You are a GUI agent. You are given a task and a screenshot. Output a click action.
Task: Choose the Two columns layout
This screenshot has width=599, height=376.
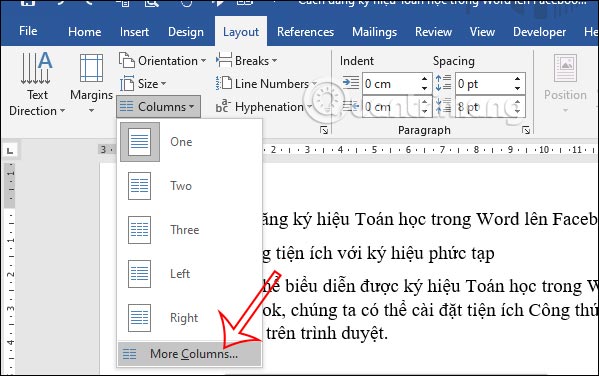pyautogui.click(x=189, y=186)
